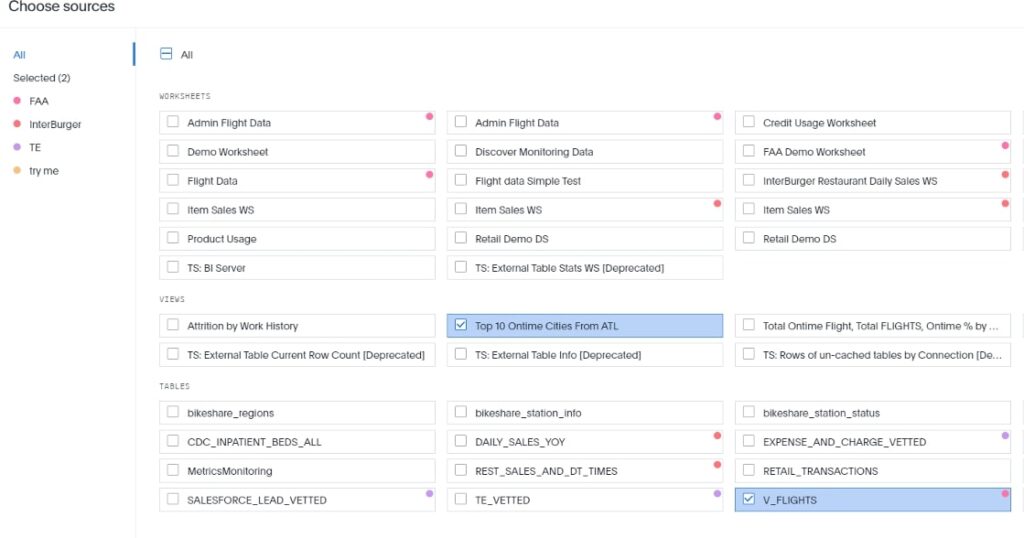Check the Demo Worksheet checkbox
Screen dimensions: 1024x538
pos(173,152)
